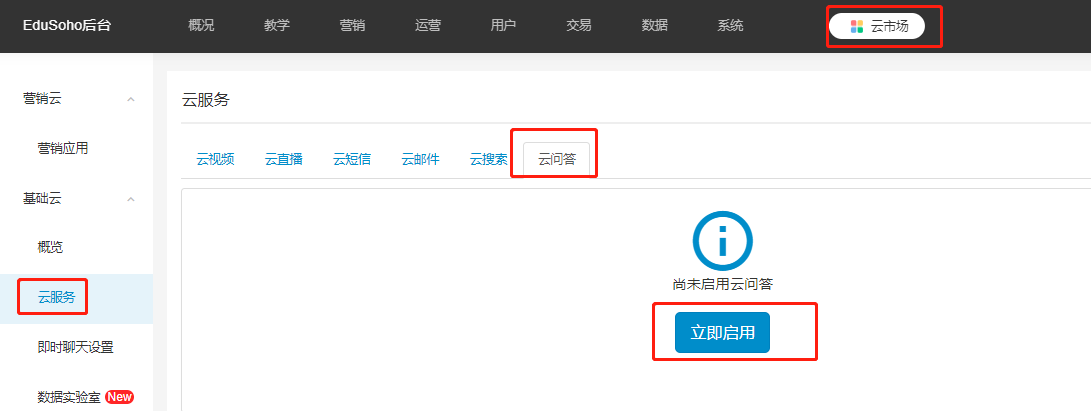Open the 交易 top menu
Screen dimensions: 1091x411
pos(579,26)
